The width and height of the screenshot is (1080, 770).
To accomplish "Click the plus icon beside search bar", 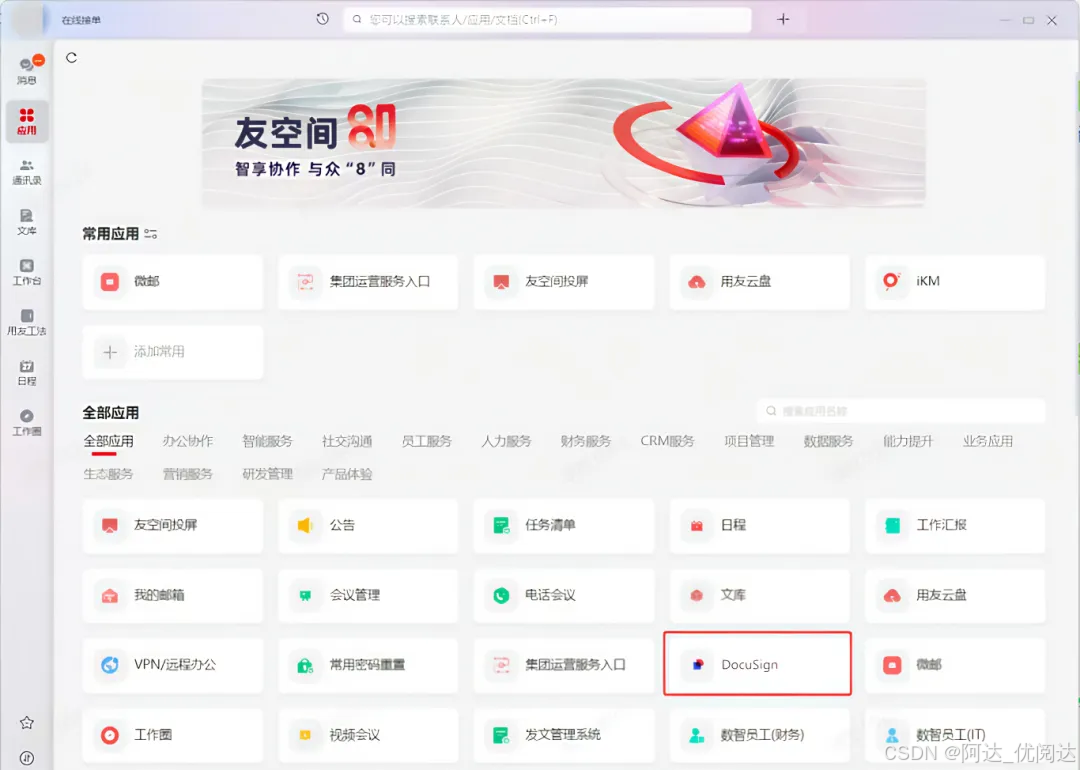I will pos(783,19).
